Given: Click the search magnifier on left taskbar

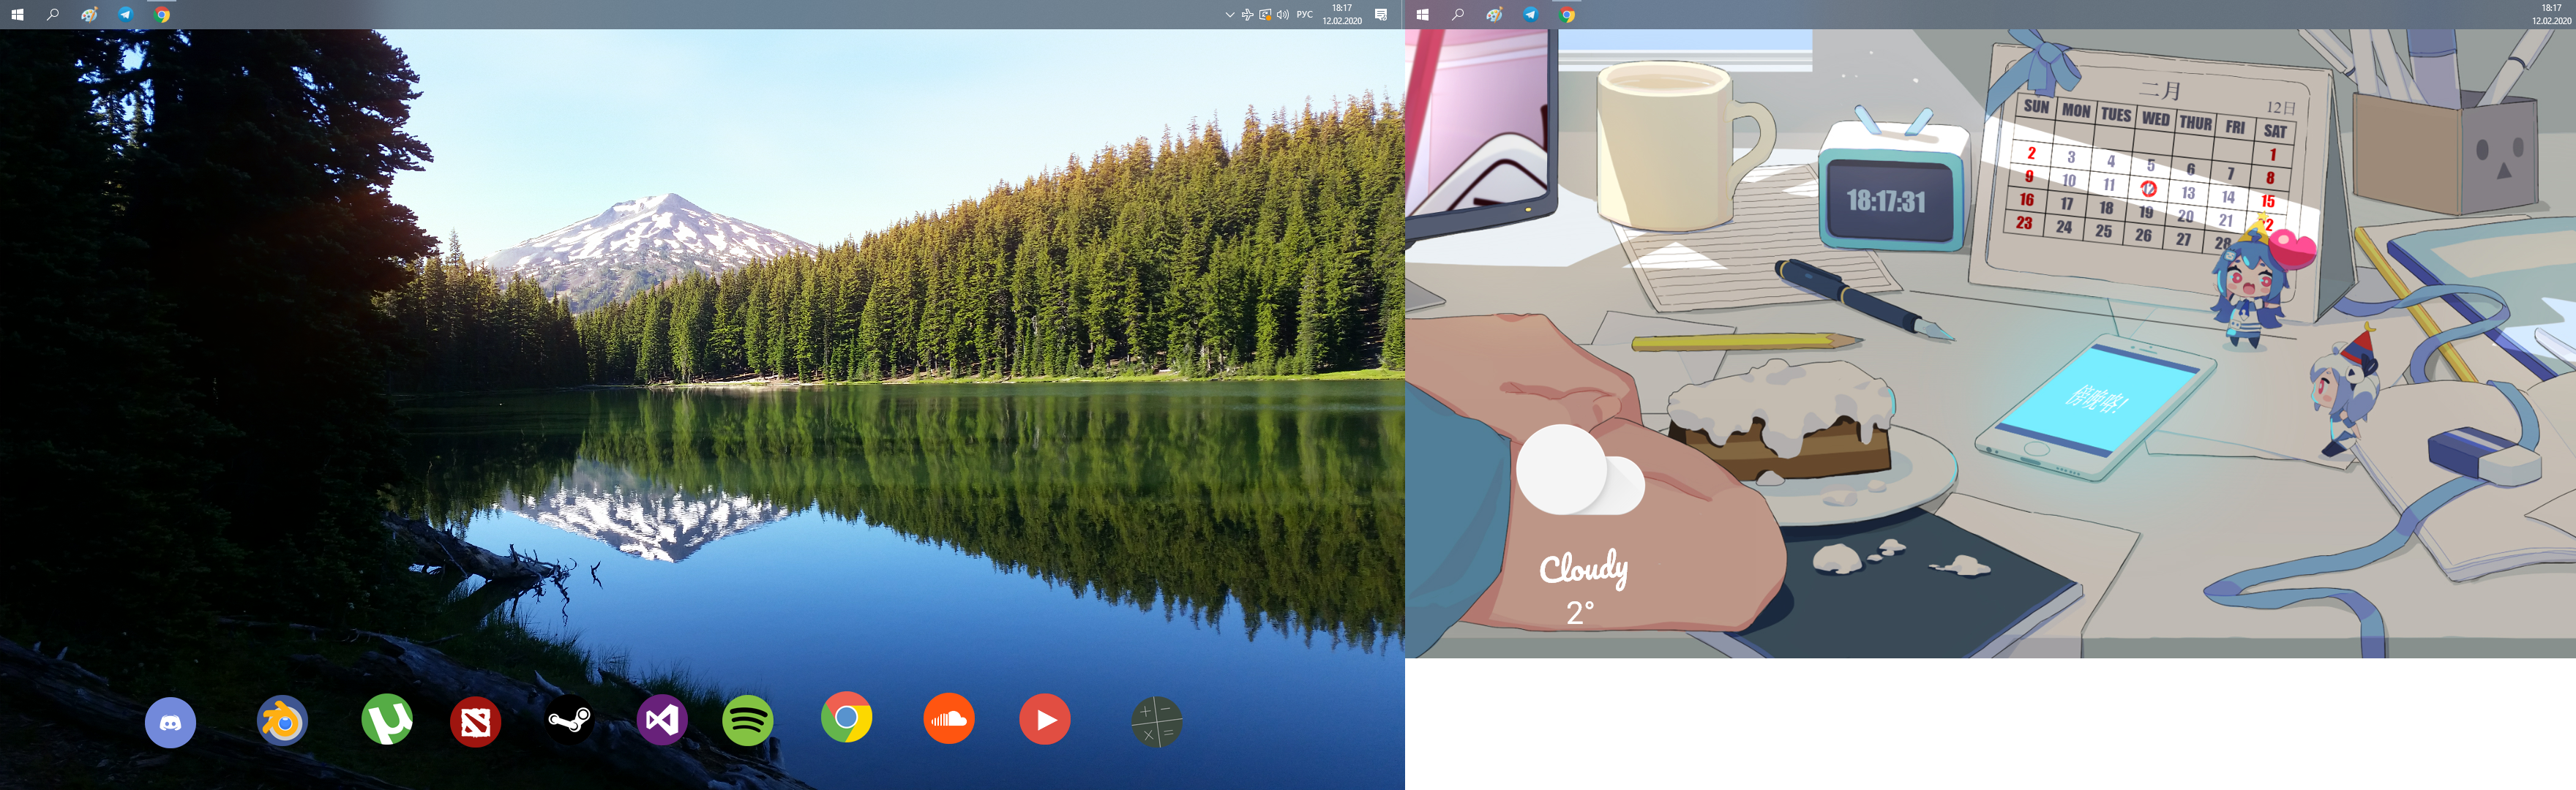Looking at the screenshot, I should pyautogui.click(x=53, y=14).
